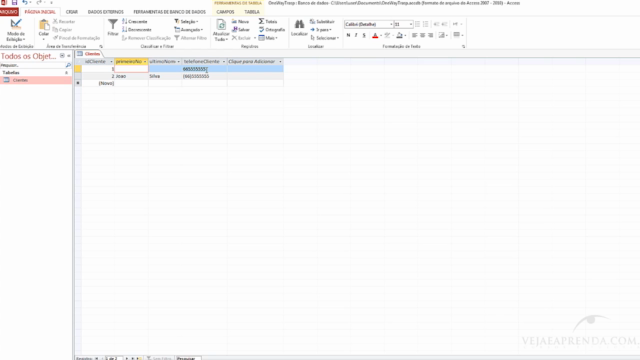Open the Ir para dropdown

coord(321,29)
